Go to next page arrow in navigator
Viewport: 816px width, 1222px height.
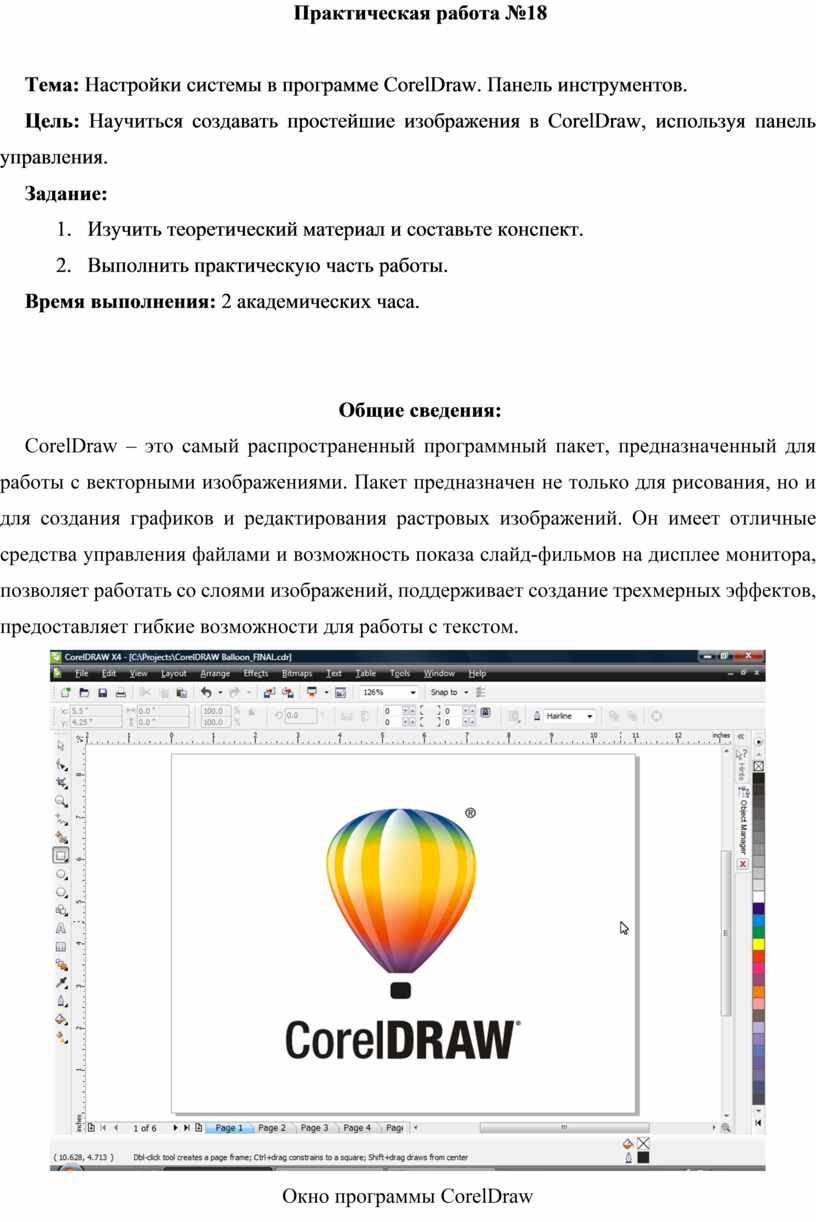coord(176,1128)
